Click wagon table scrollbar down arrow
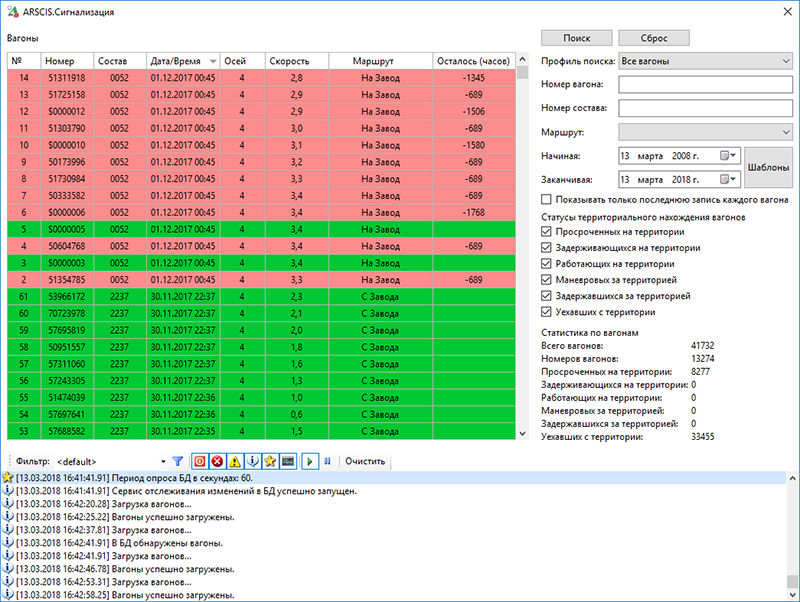The image size is (800, 602). point(522,434)
